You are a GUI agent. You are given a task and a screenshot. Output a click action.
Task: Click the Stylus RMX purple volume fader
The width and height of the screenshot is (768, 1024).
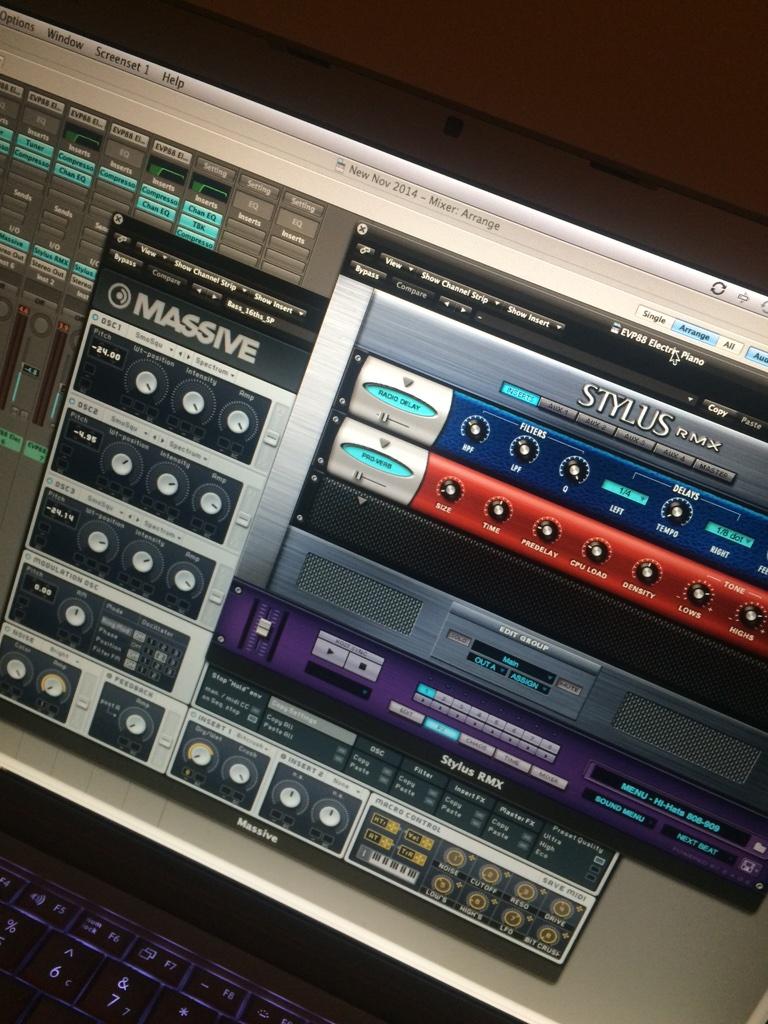point(263,628)
